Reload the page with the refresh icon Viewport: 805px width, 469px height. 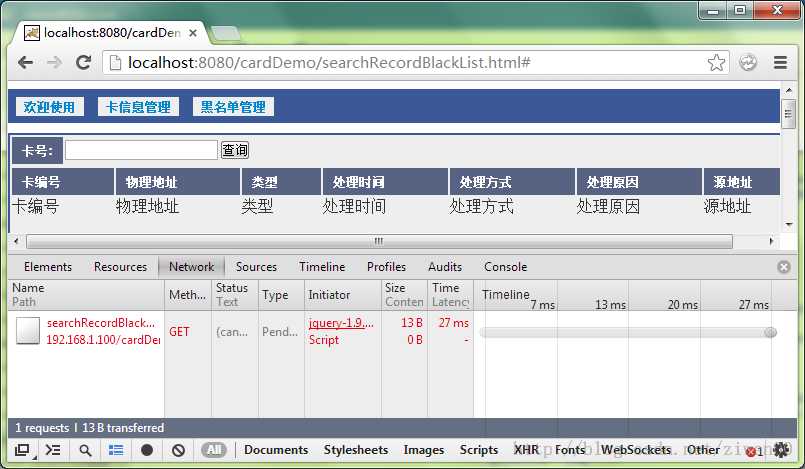tap(83, 63)
